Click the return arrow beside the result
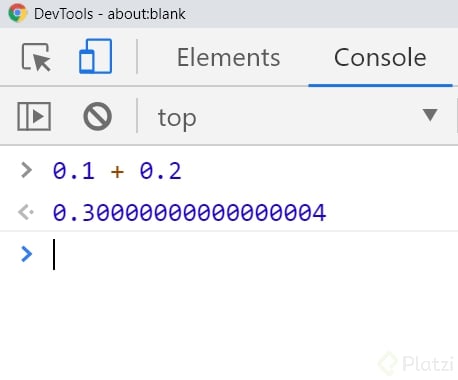Image resolution: width=458 pixels, height=380 pixels. [x=26, y=212]
